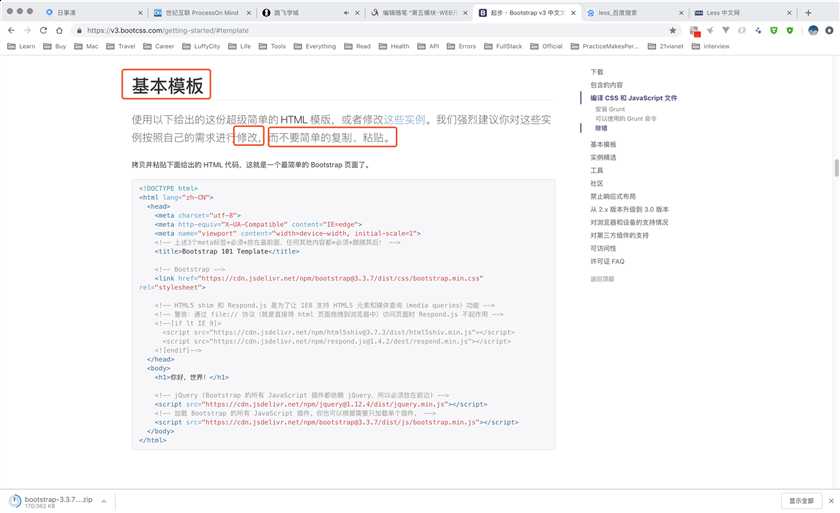Open the Interview bookmarks folder
The width and height of the screenshot is (840, 513).
[711, 47]
